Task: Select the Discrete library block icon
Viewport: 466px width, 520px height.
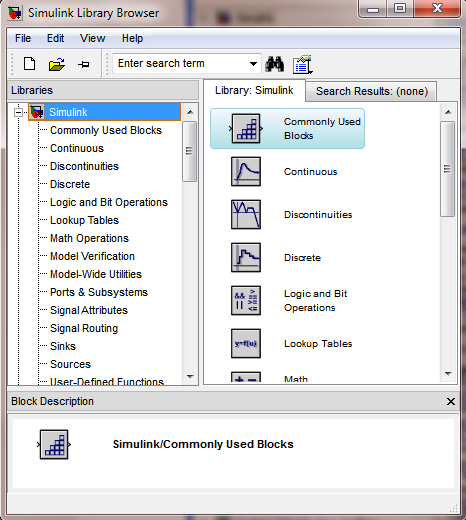Action: coord(246,257)
